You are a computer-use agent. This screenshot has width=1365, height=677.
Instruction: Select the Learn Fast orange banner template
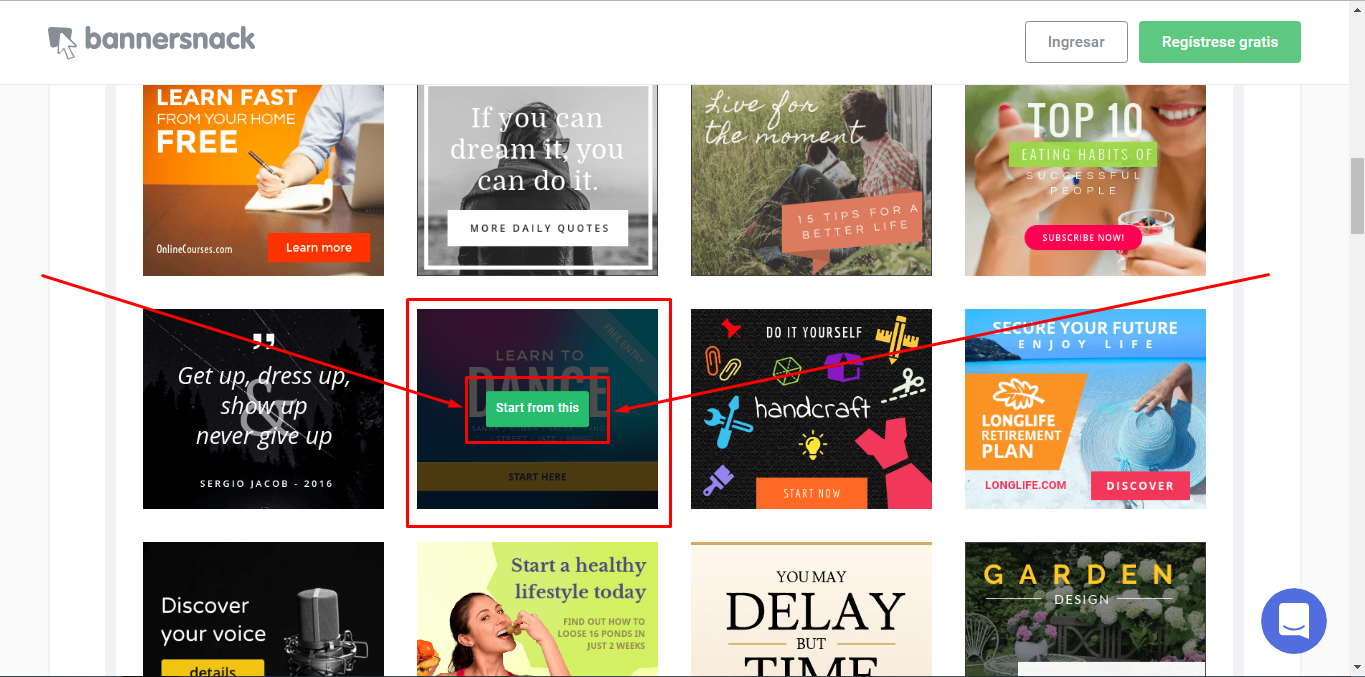263,180
